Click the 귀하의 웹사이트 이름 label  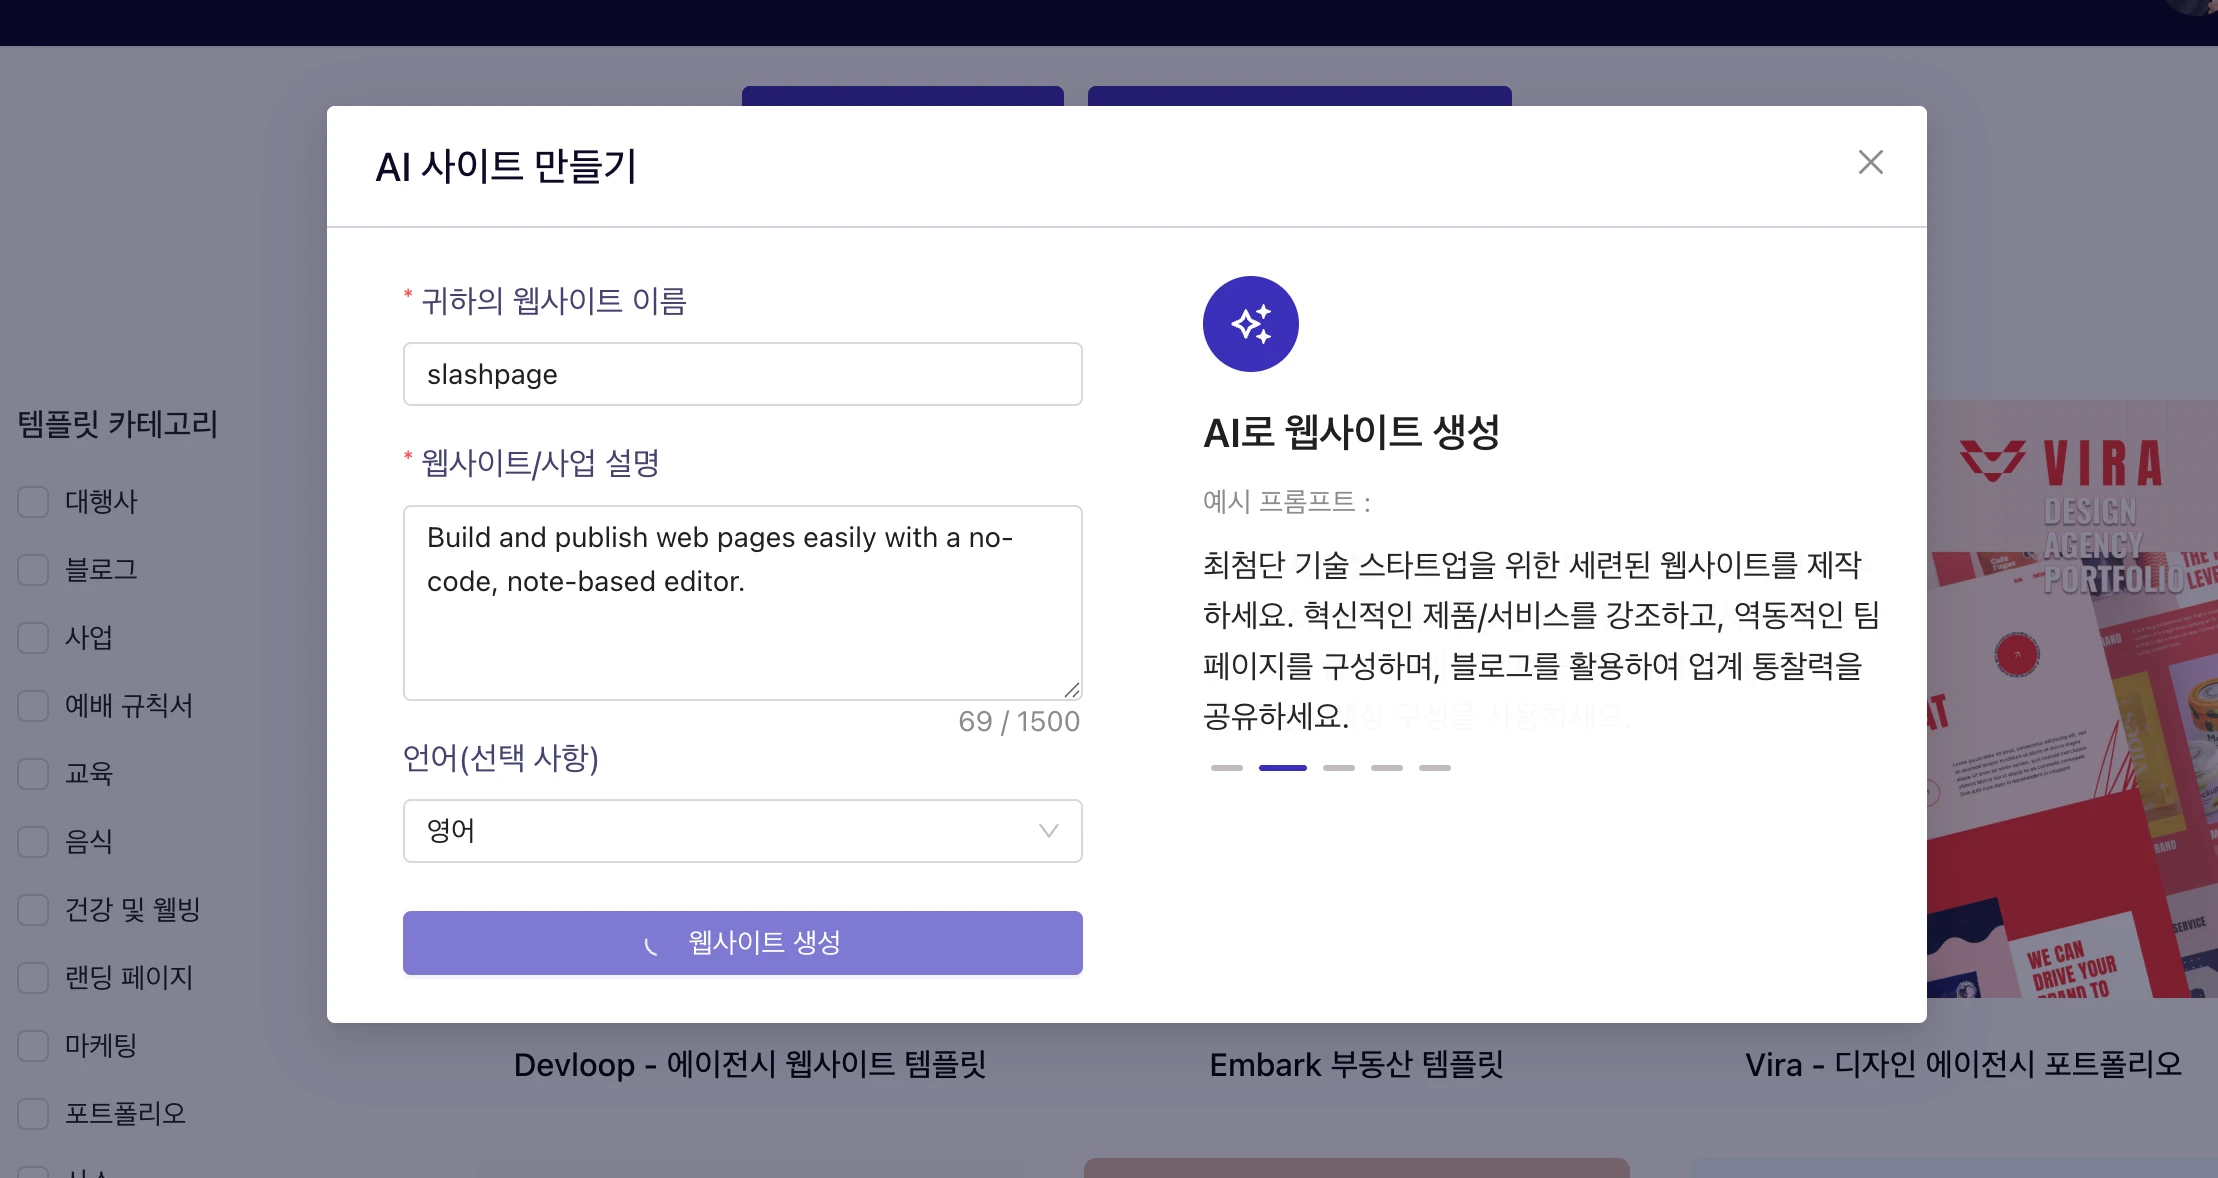point(554,301)
